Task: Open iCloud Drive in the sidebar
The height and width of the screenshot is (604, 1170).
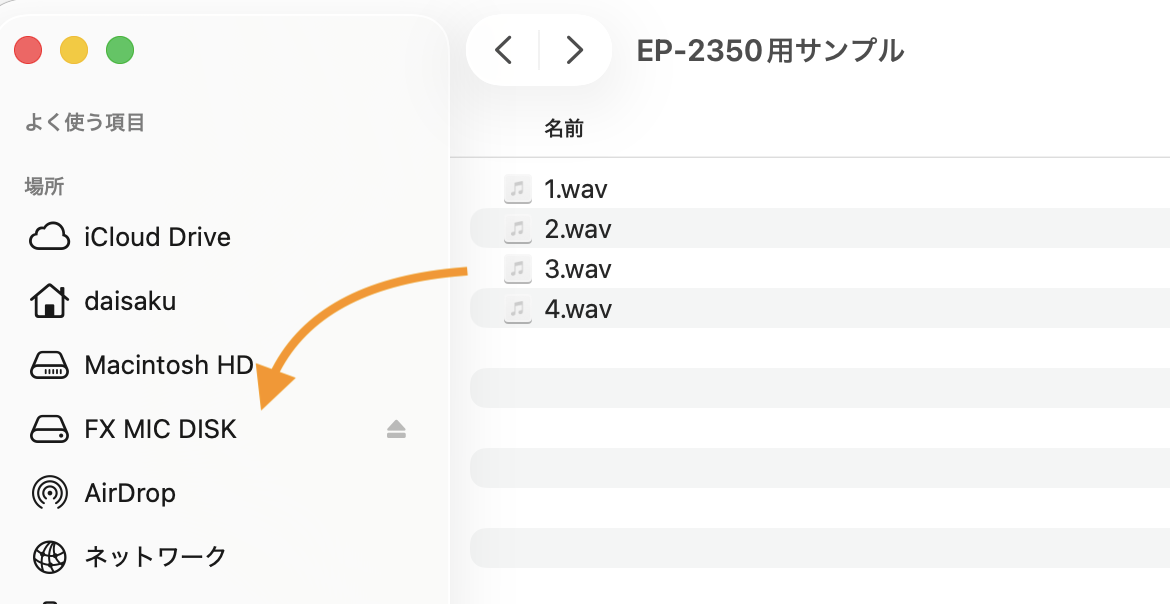Action: pos(157,237)
